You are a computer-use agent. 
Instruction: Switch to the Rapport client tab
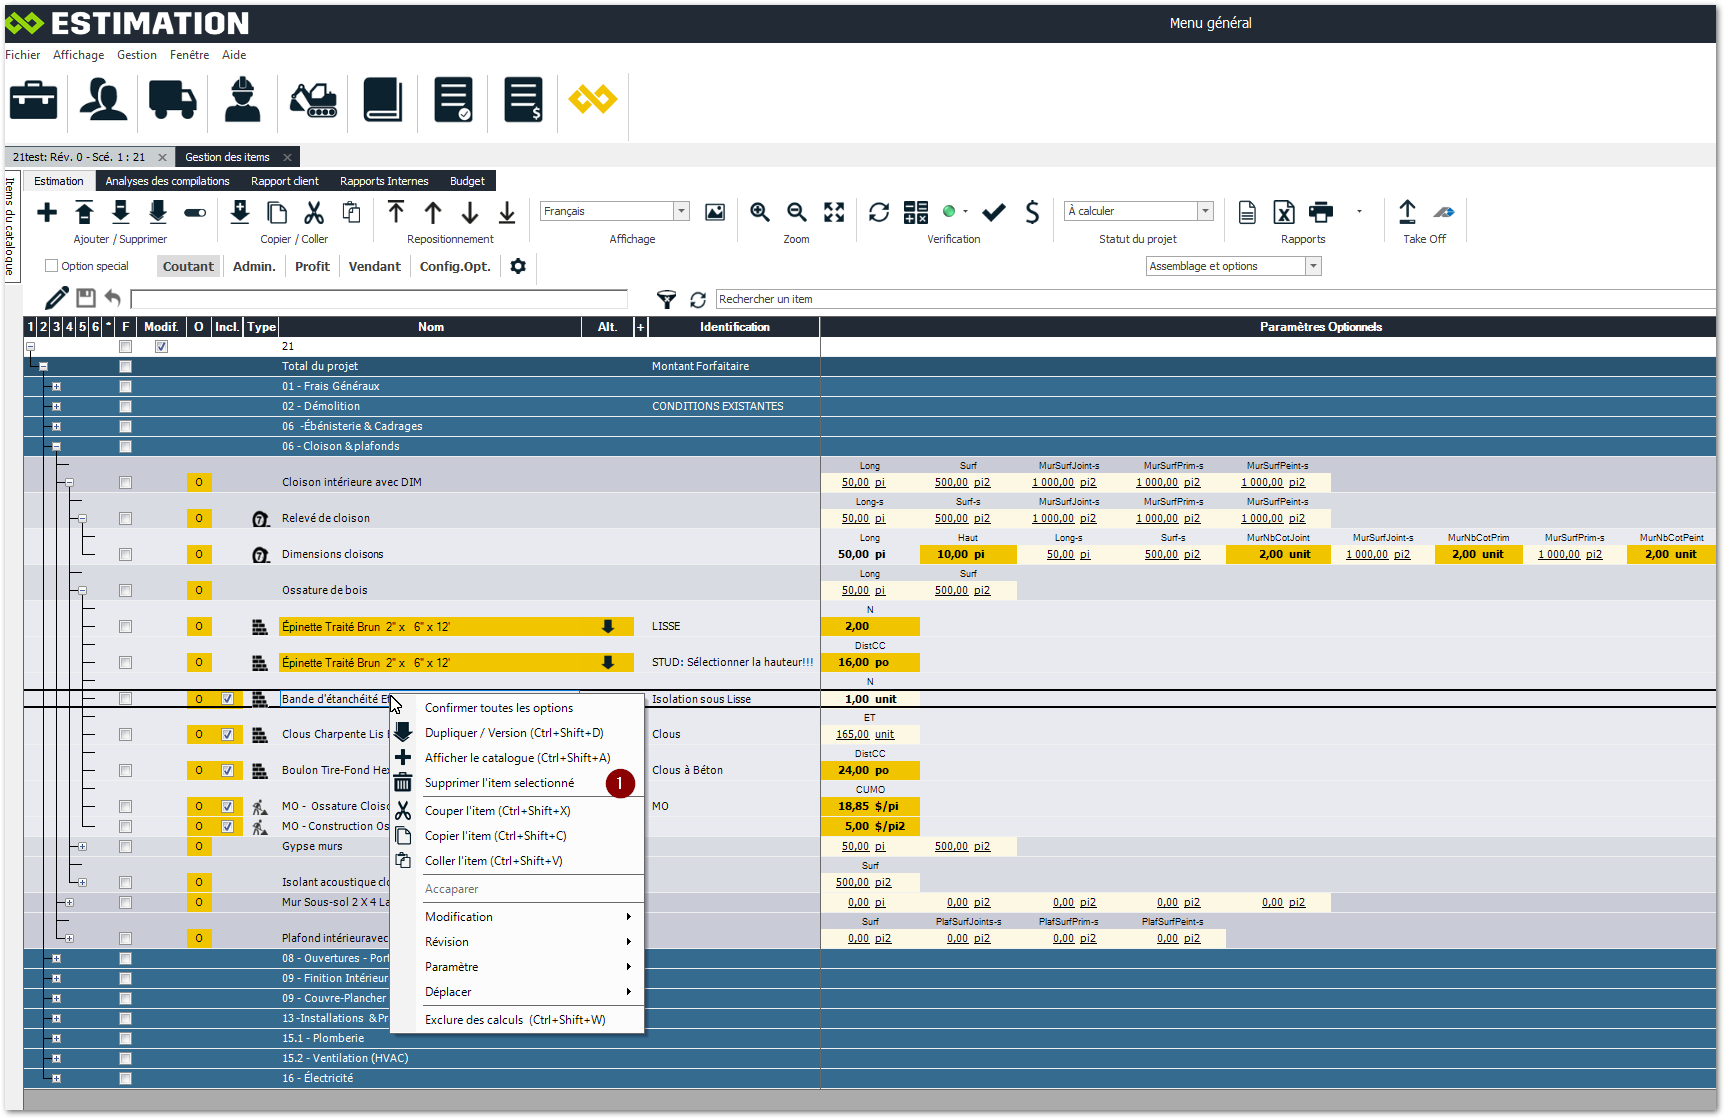coord(284,181)
